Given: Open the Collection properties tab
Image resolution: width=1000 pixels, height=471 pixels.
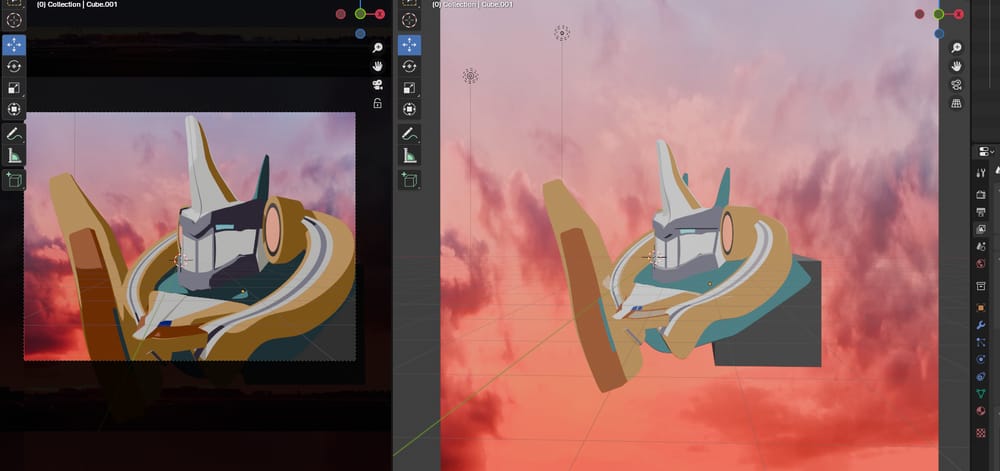Looking at the screenshot, I should [981, 286].
